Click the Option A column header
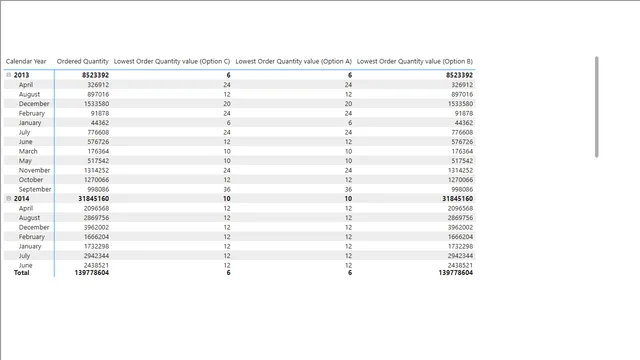The height and width of the screenshot is (360, 640). tap(293, 61)
